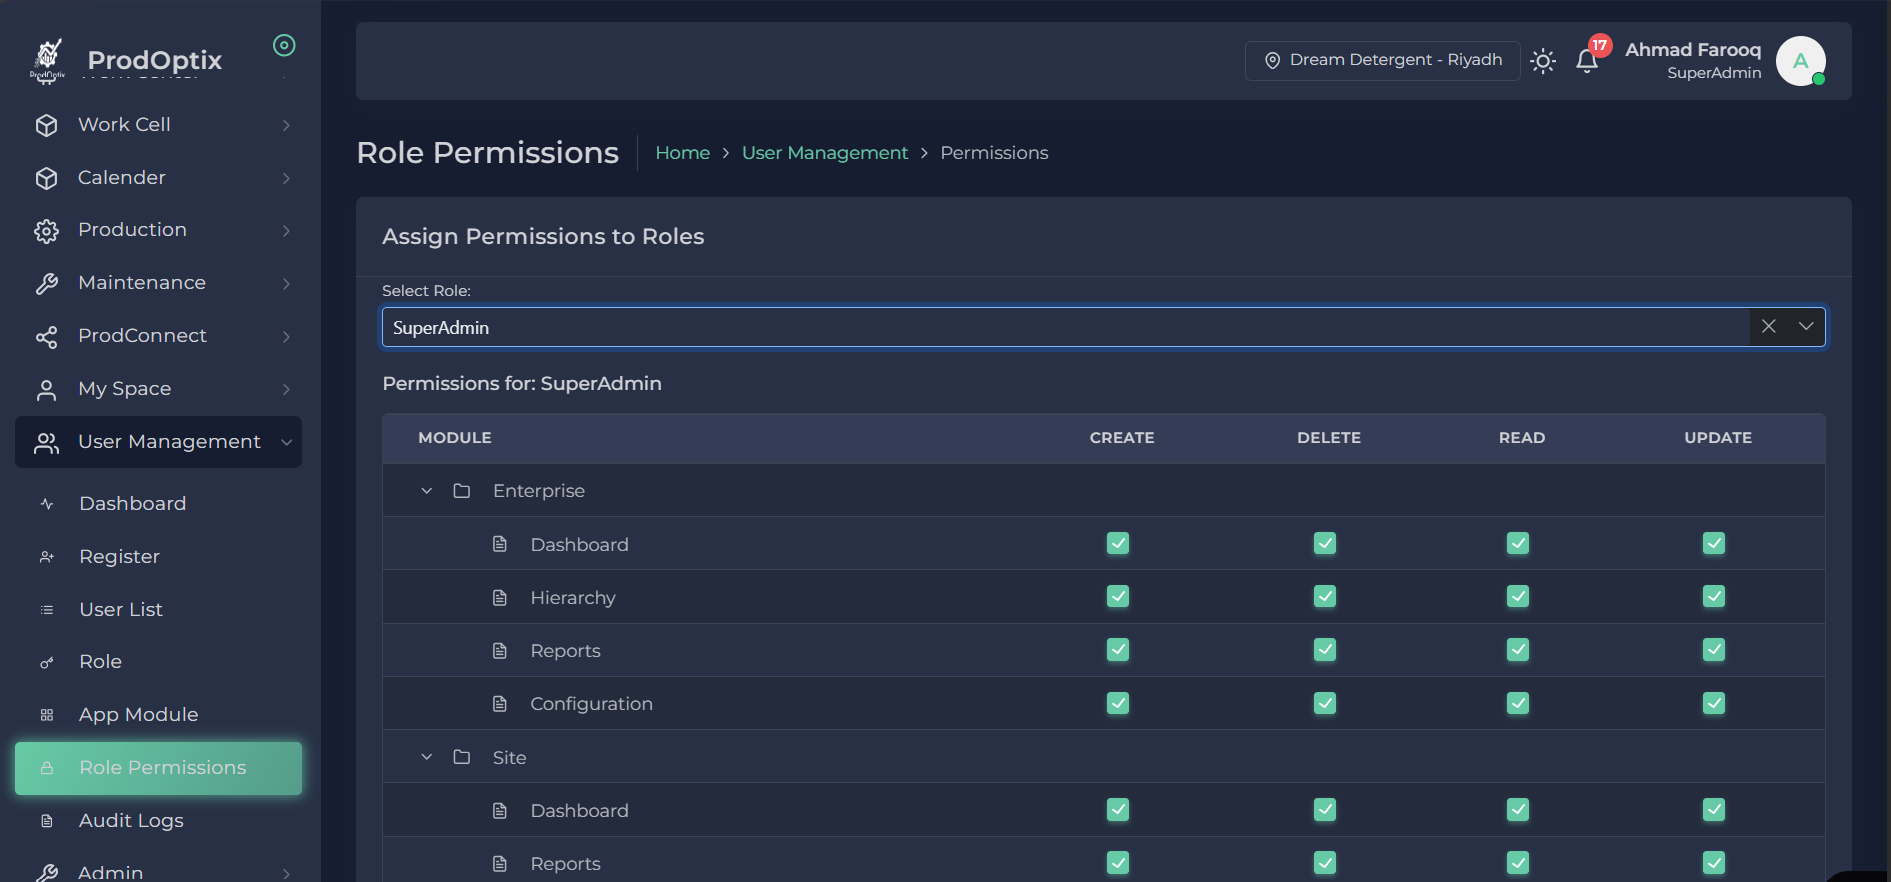The width and height of the screenshot is (1891, 882).
Task: Open the User List sidebar item
Action: 158,610
